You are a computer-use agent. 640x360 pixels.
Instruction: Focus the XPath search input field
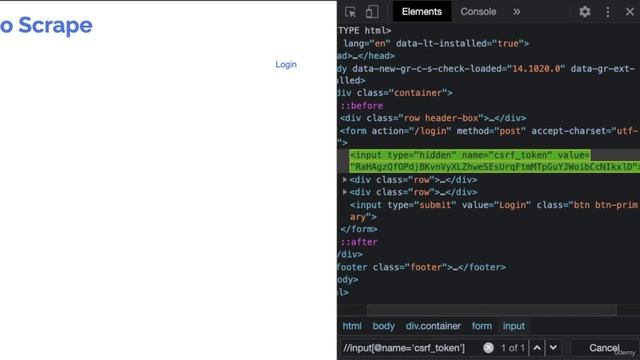pos(410,348)
